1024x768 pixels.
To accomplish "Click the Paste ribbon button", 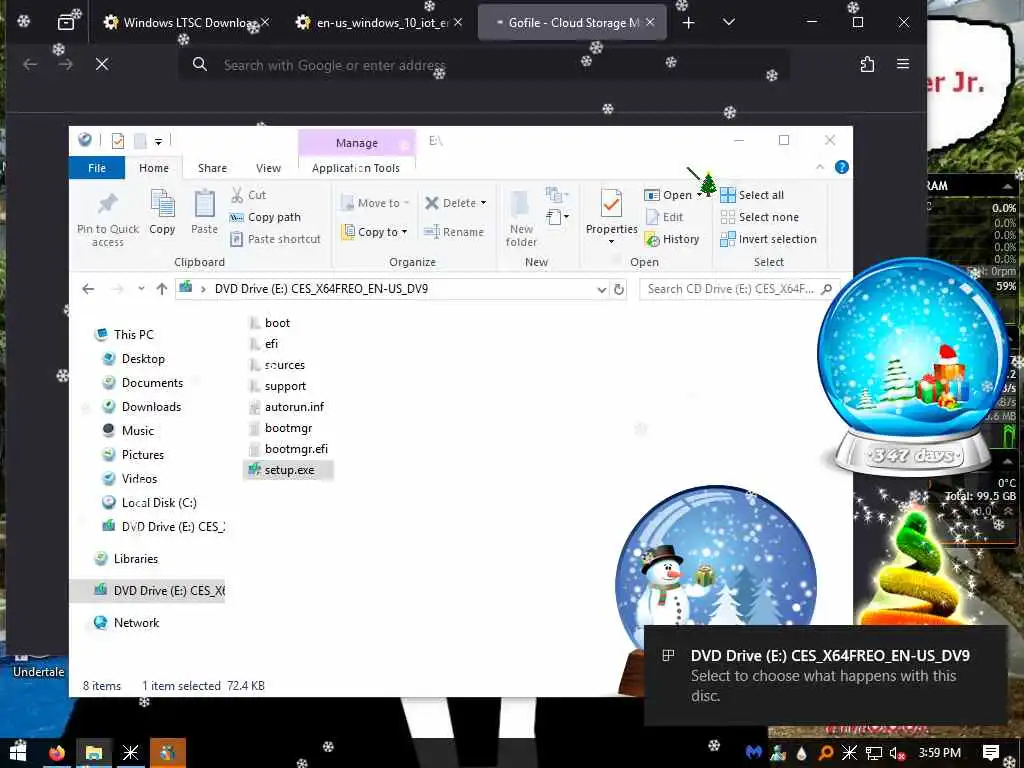I will pos(204,212).
